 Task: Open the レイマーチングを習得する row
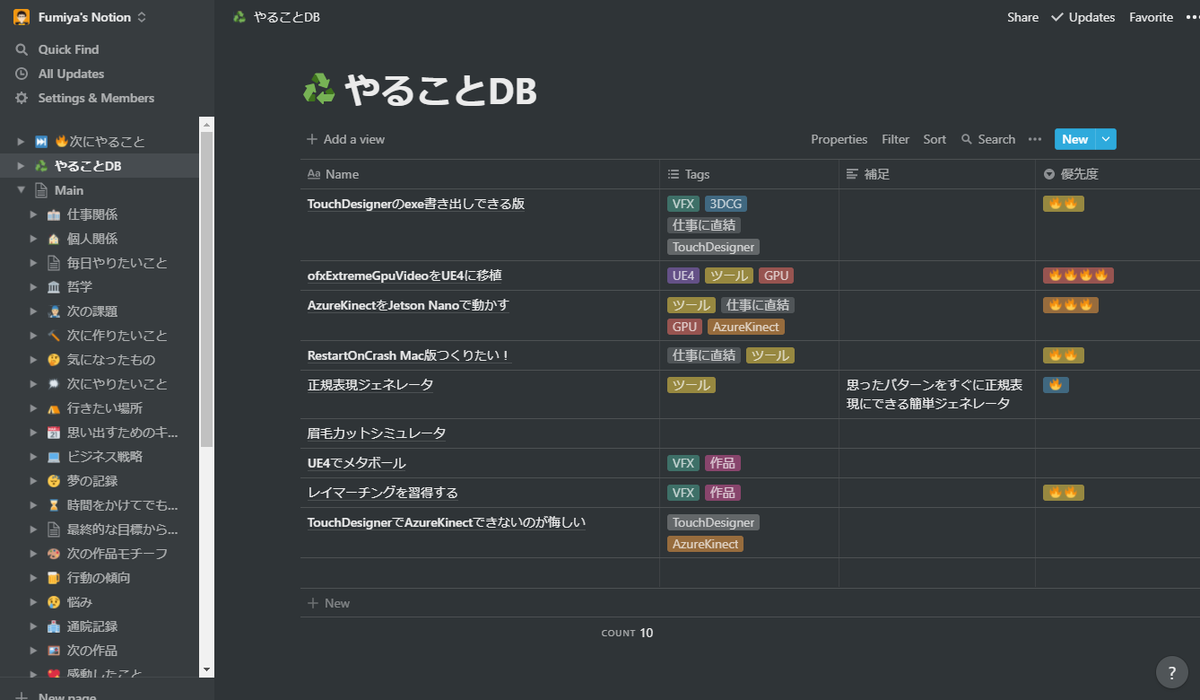pos(383,493)
